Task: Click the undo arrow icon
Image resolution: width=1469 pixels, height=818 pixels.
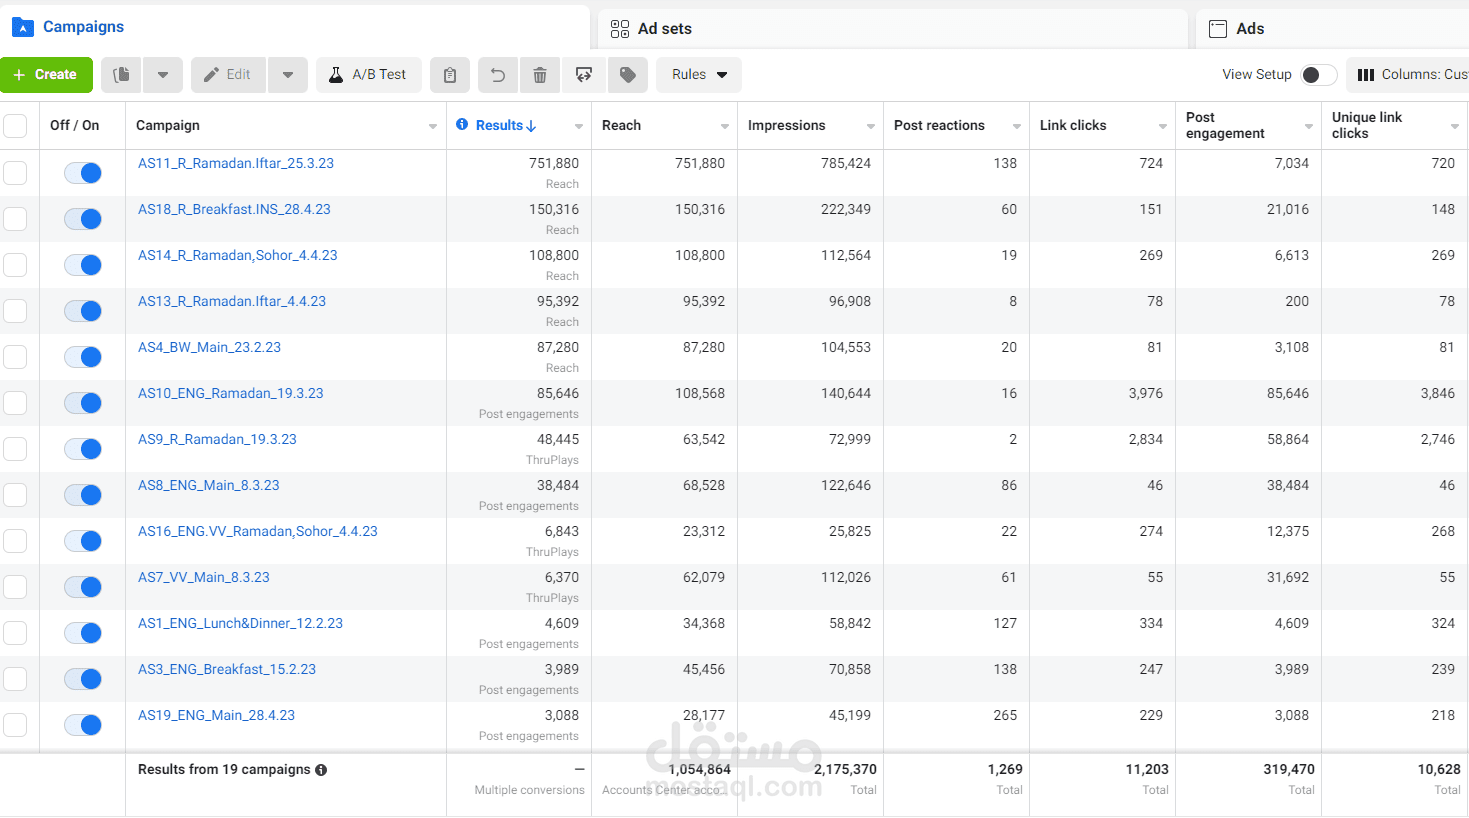Action: (497, 75)
